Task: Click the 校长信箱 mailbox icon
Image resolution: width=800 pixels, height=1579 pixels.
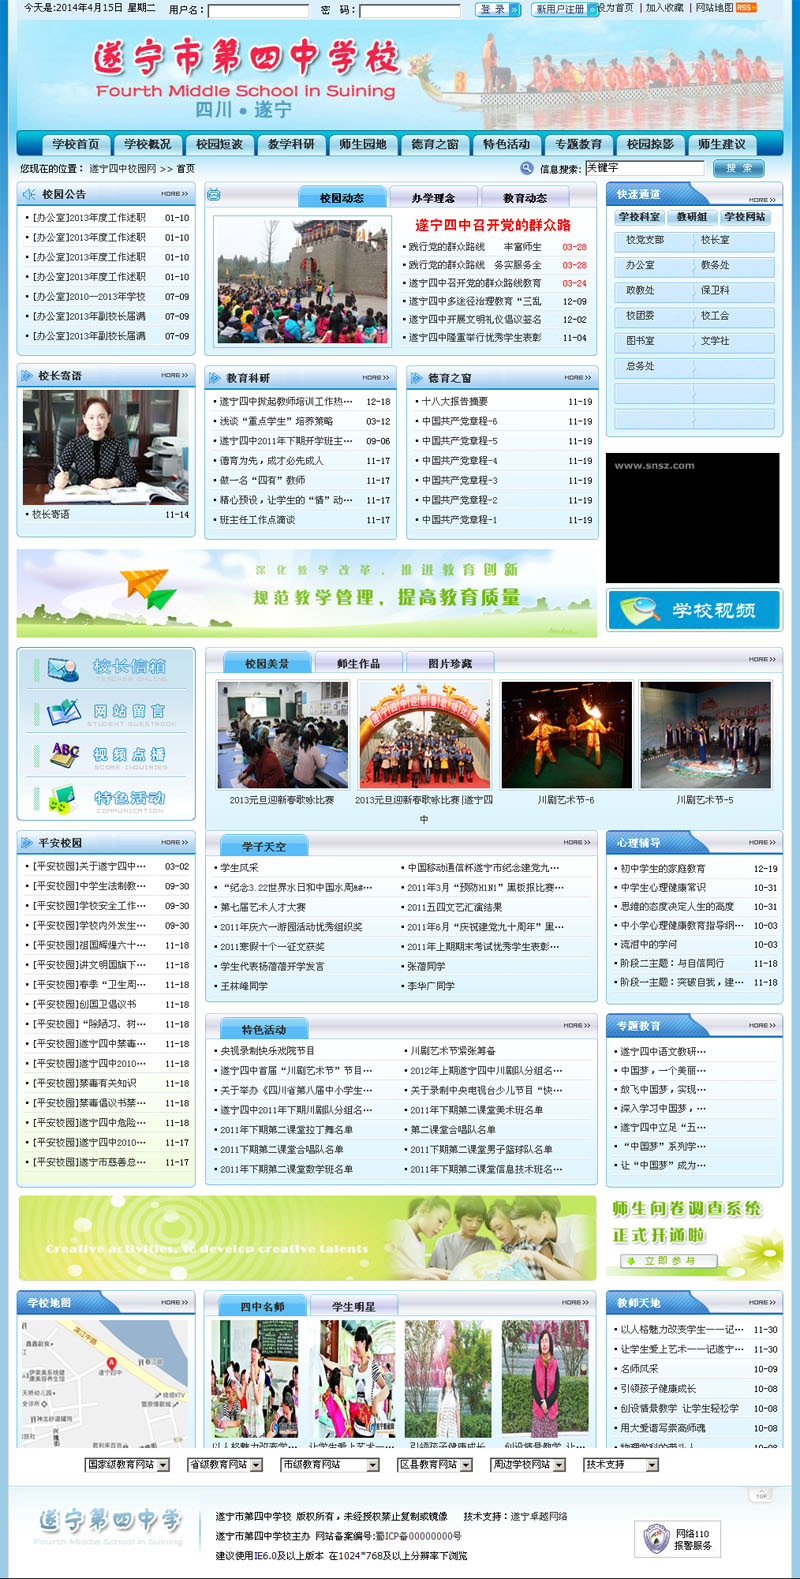Action: pyautogui.click(x=62, y=669)
